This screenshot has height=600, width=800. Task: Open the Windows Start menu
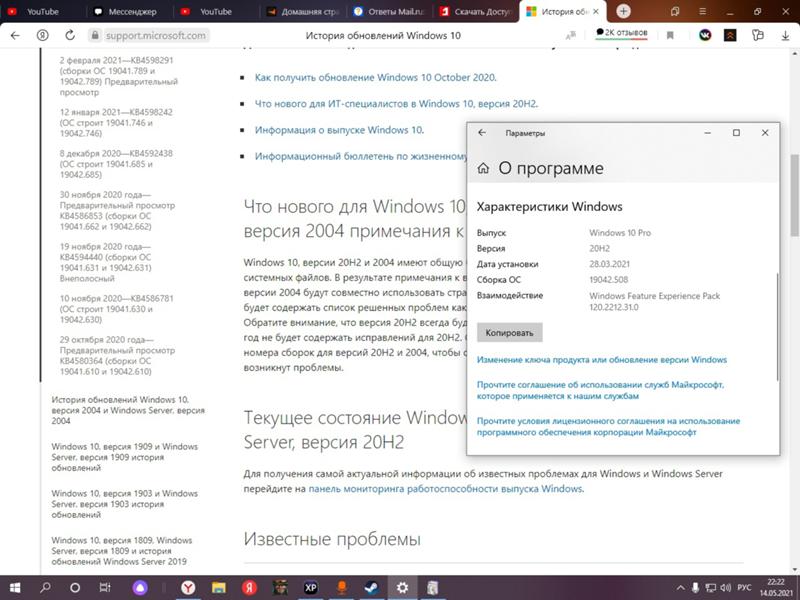click(15, 587)
